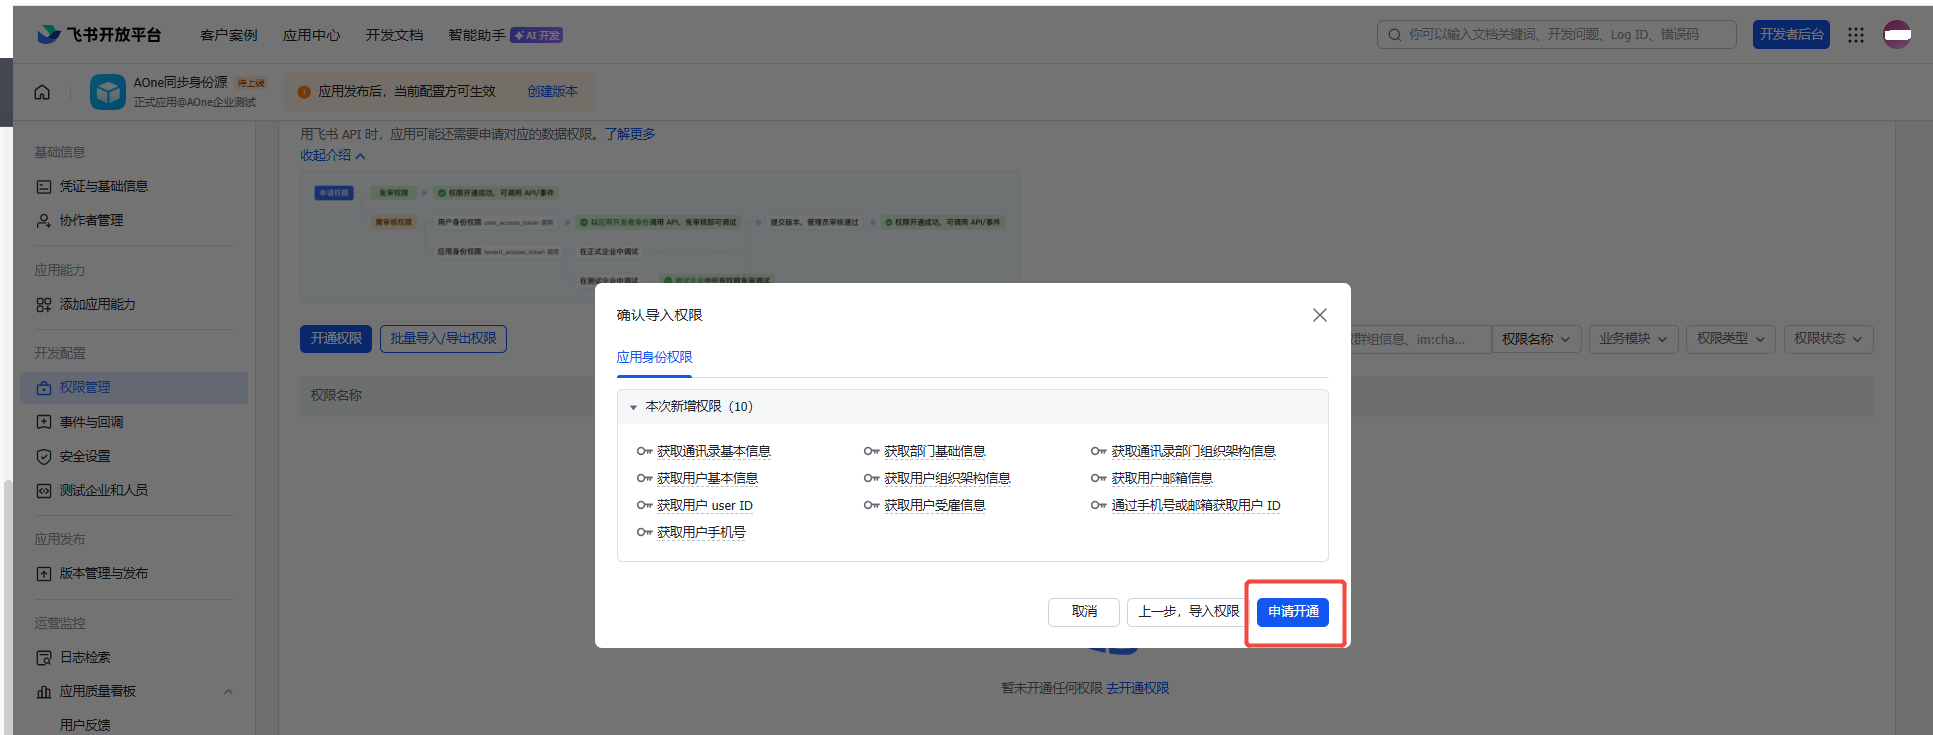Click the user avatar at top right
Viewport: 1933px width, 735px height.
pyautogui.click(x=1897, y=35)
